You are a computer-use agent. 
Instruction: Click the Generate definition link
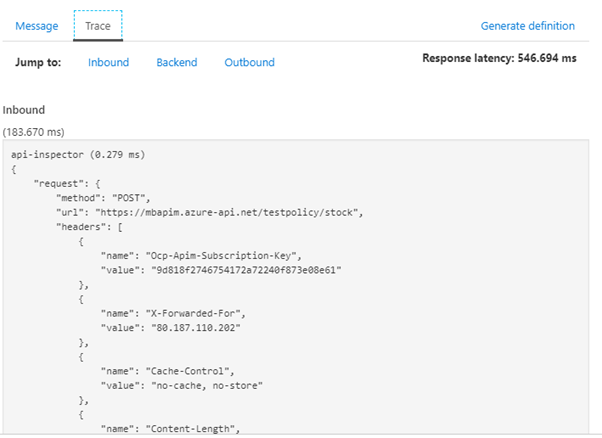(x=527, y=26)
